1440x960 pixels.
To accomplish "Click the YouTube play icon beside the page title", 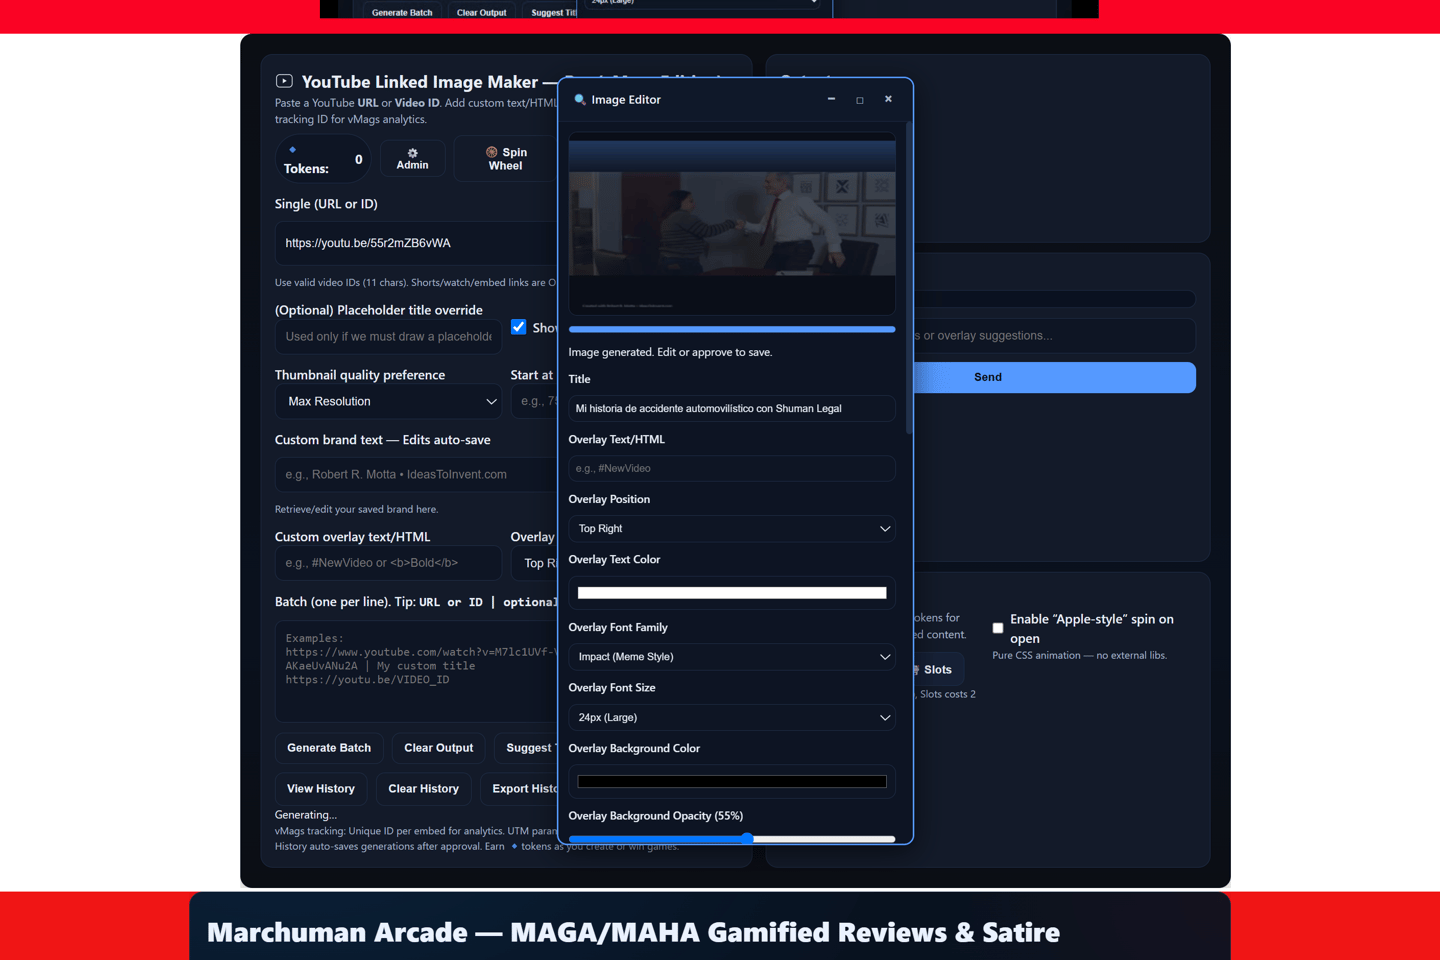I will click(x=284, y=81).
